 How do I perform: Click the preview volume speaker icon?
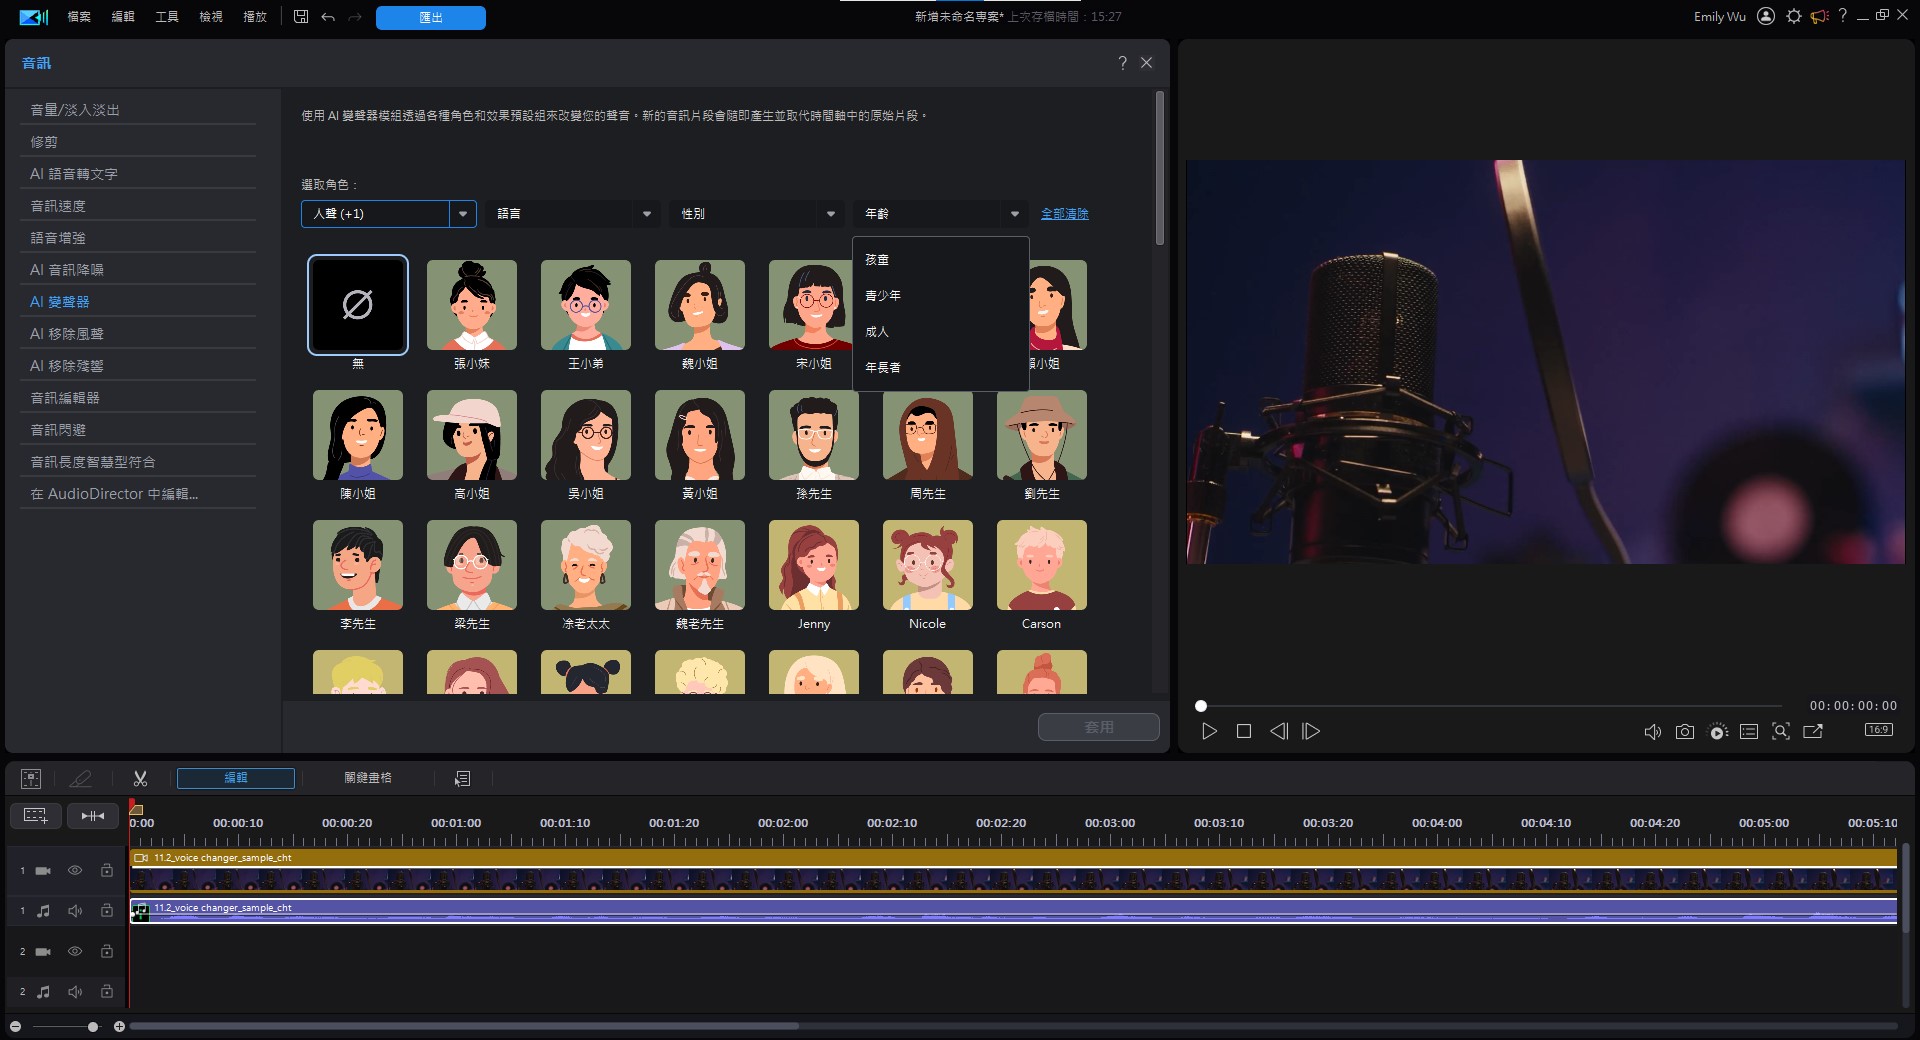click(1652, 732)
